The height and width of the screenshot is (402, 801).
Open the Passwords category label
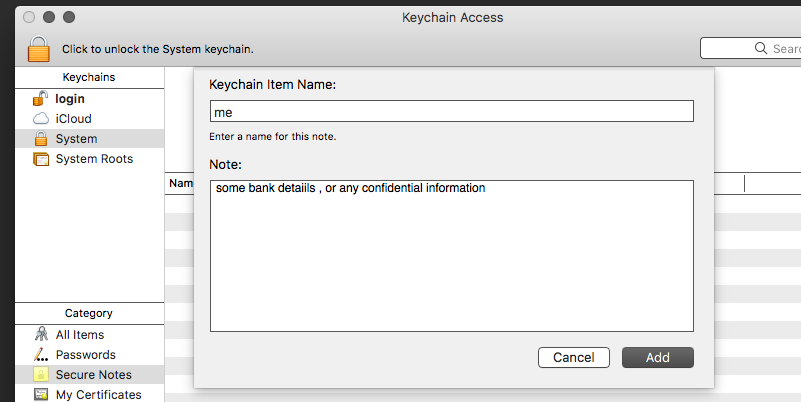pyautogui.click(x=85, y=355)
